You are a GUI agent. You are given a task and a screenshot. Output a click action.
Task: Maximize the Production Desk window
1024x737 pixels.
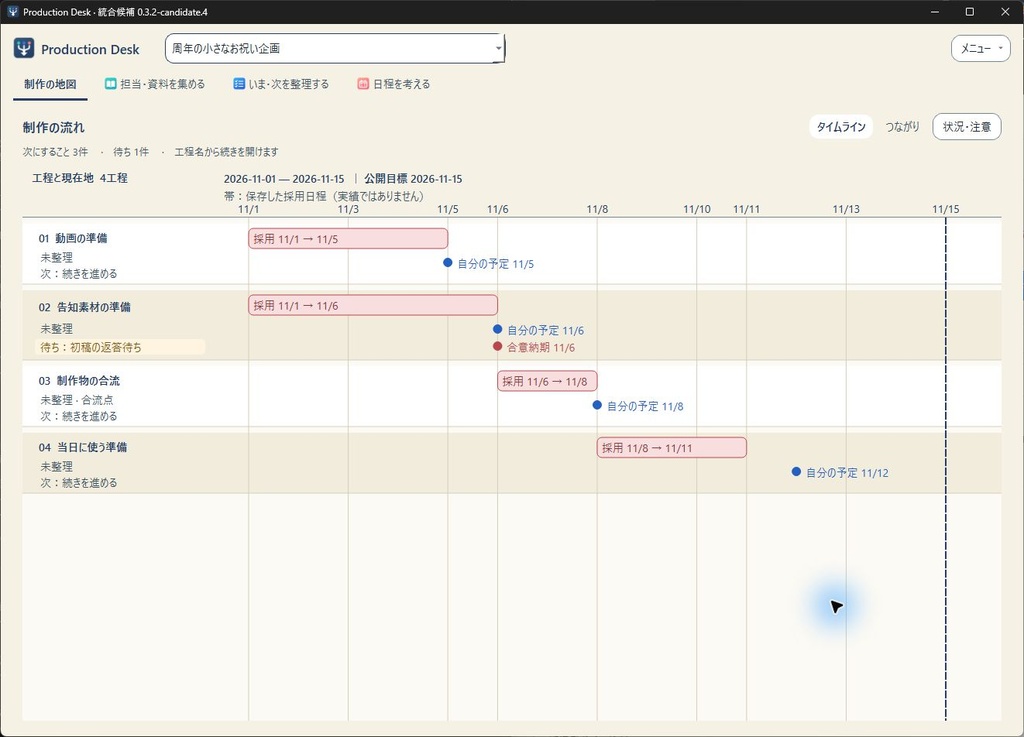tap(970, 12)
